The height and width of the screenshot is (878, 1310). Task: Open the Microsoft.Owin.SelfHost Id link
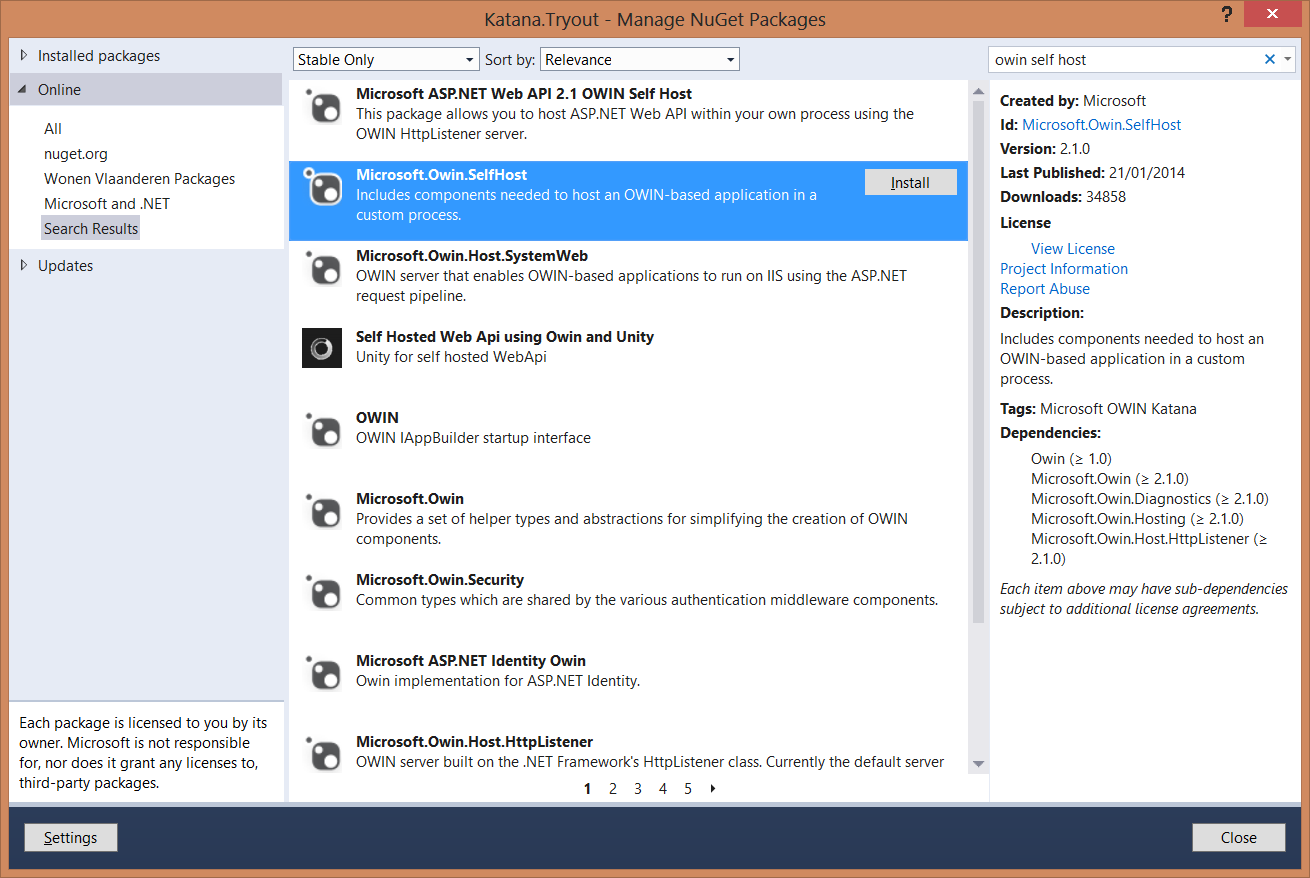[x=1102, y=124]
